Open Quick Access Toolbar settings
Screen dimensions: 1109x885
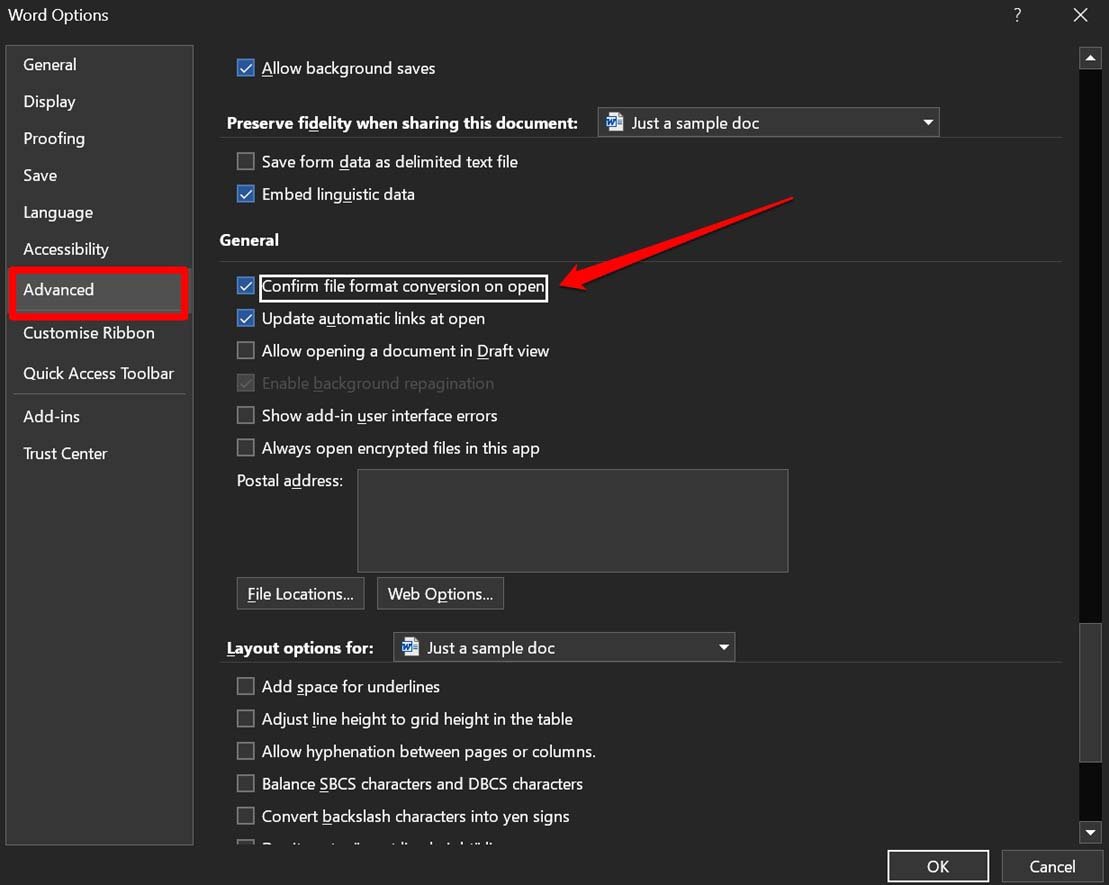[99, 373]
